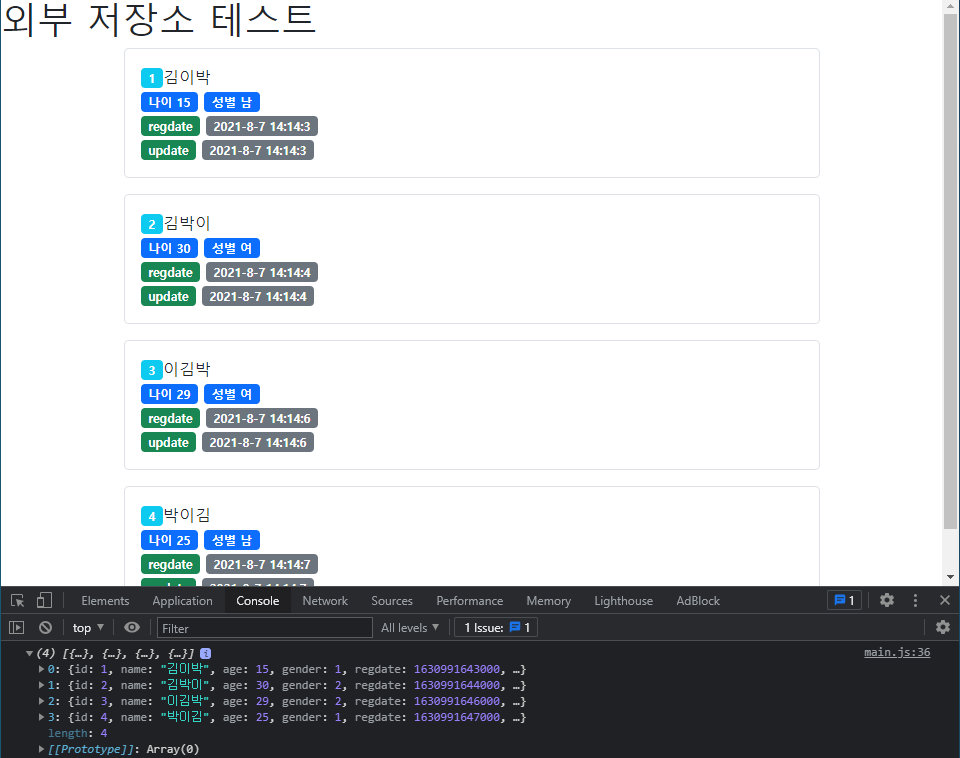Switch to the Elements tab
The image size is (960, 758).
click(x=105, y=601)
